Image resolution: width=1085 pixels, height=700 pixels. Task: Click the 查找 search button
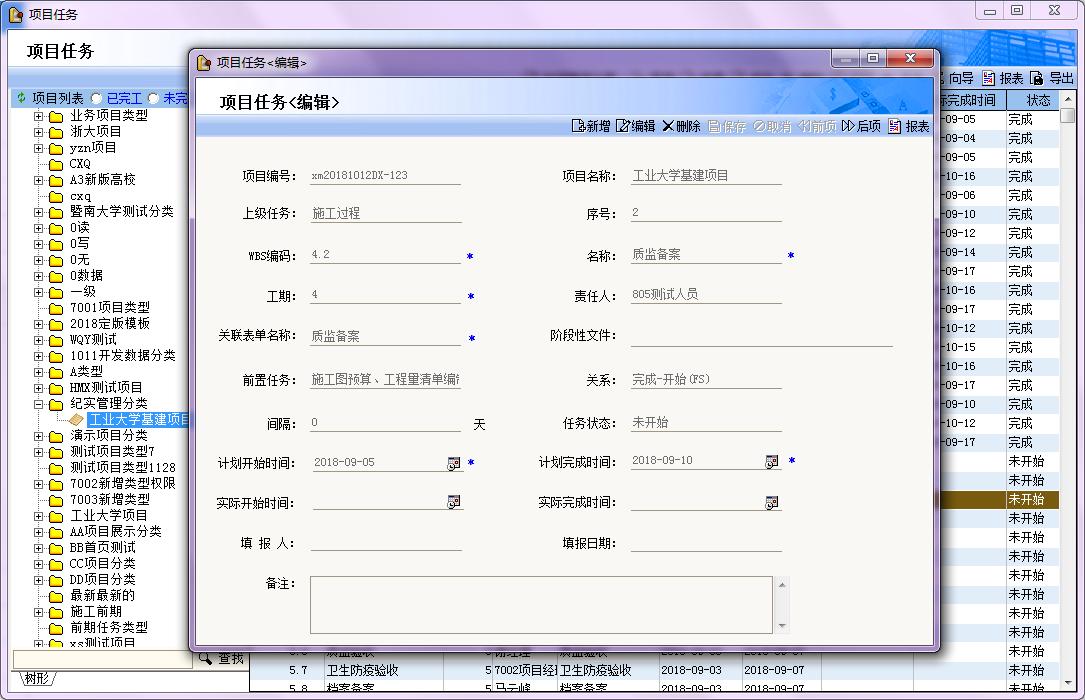click(221, 658)
